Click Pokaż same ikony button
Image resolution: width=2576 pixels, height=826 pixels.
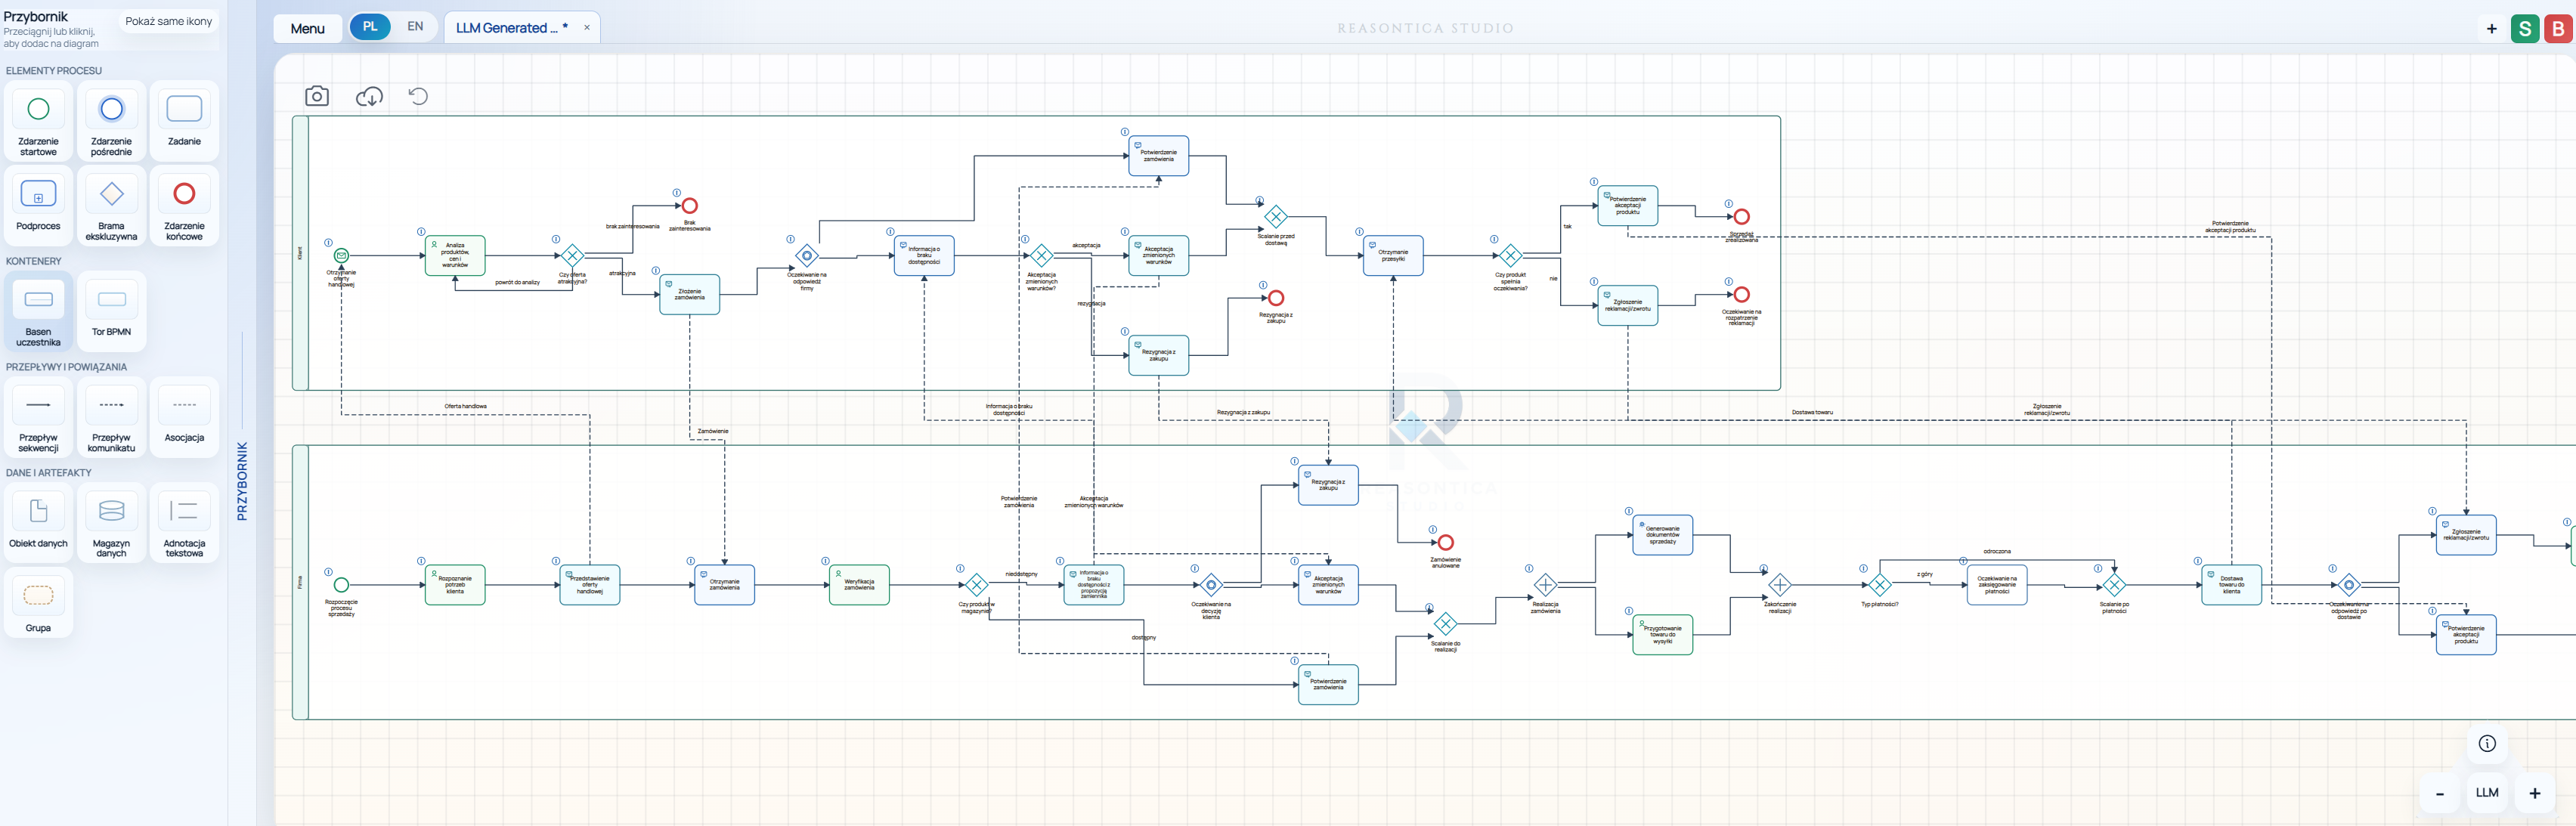point(168,21)
